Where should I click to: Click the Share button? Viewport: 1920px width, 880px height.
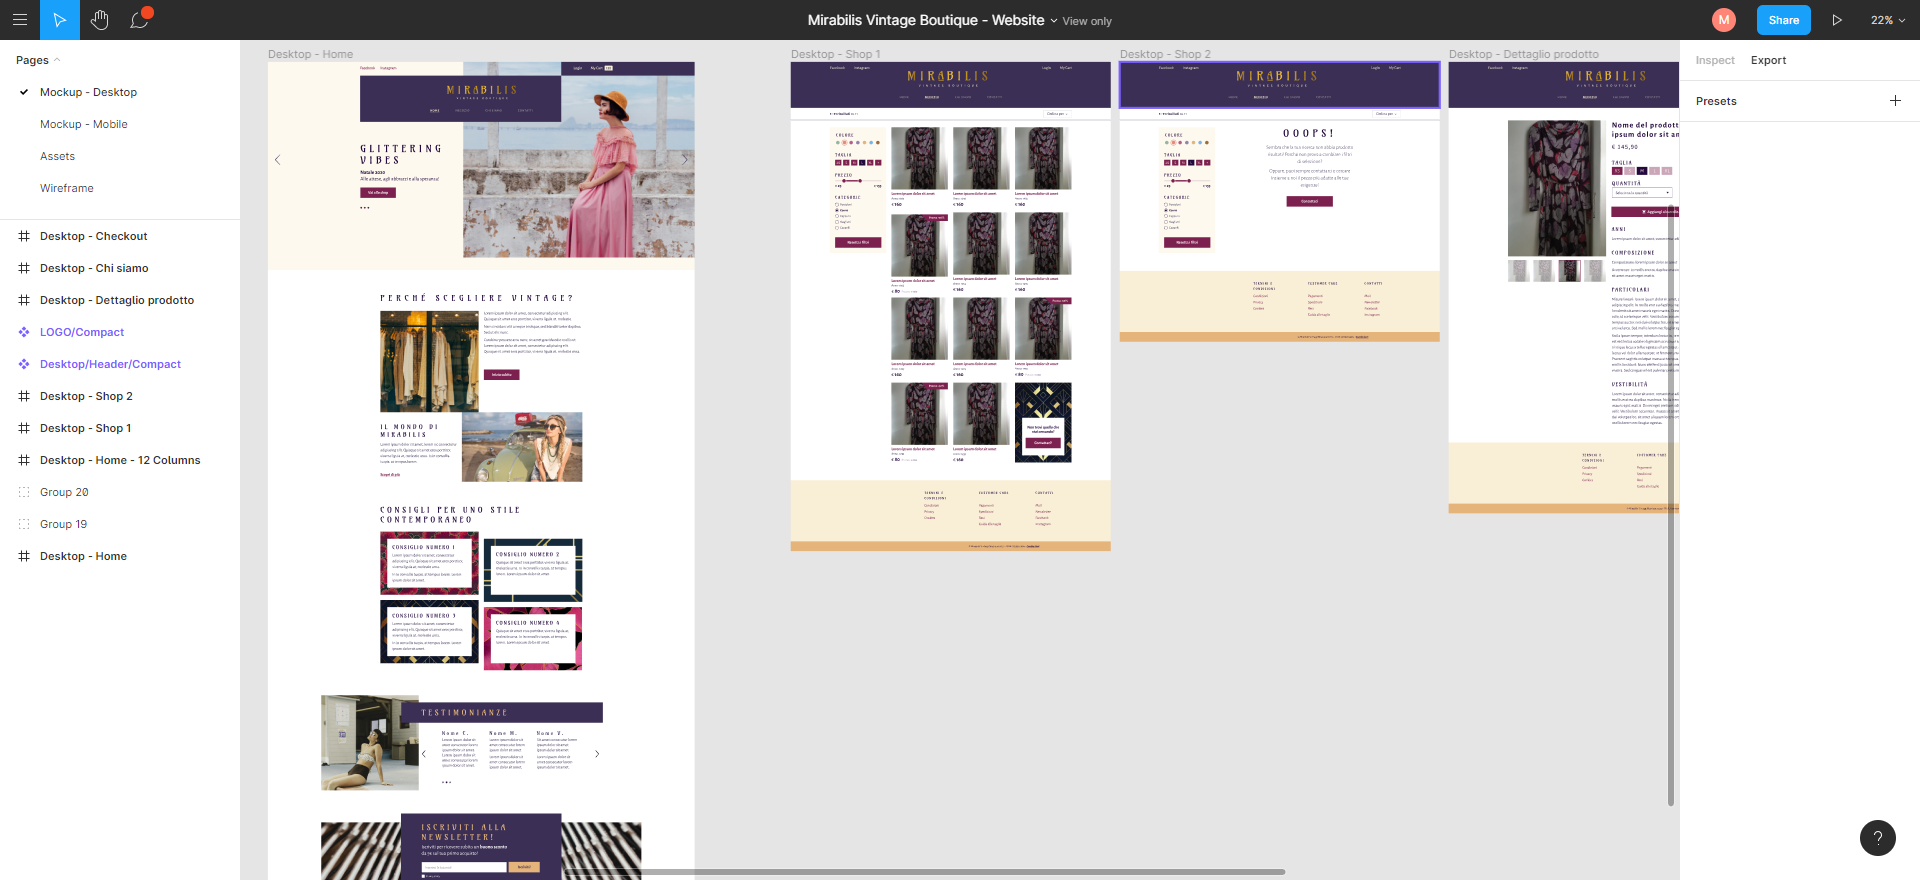1783,20
